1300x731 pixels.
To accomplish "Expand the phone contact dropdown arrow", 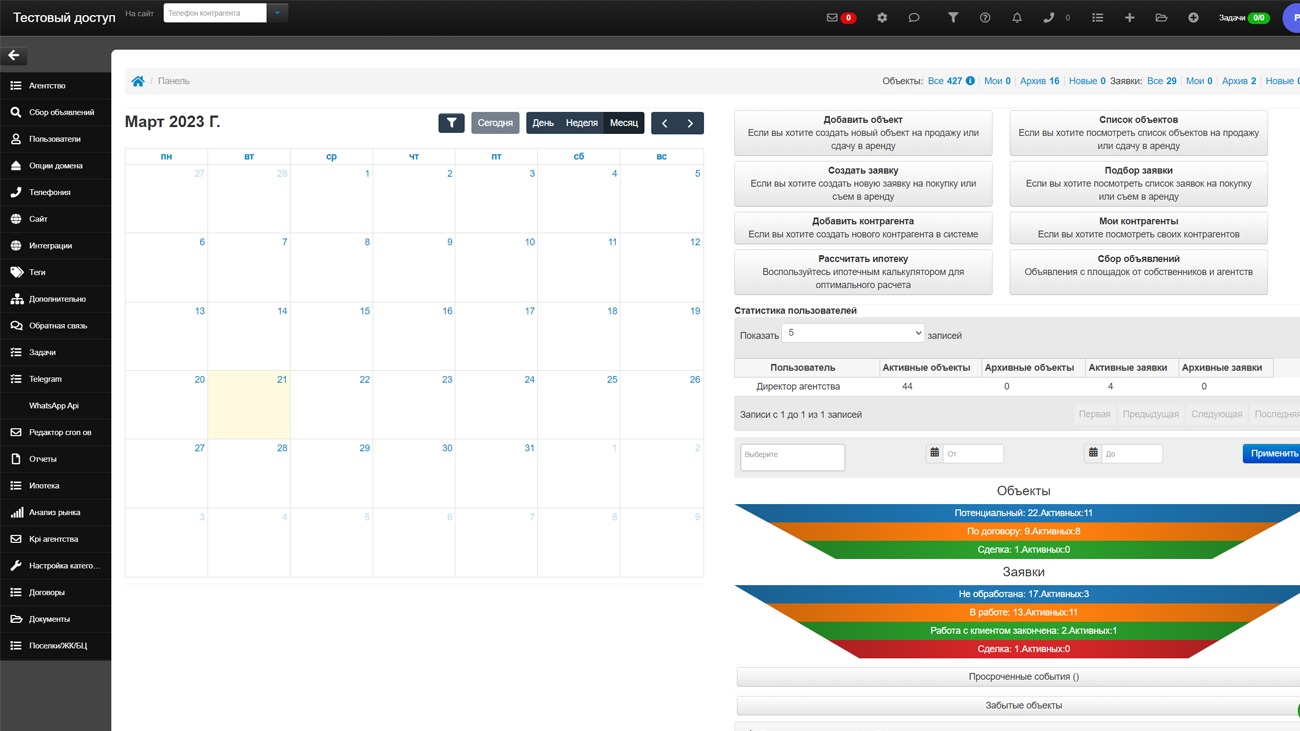I will point(278,13).
